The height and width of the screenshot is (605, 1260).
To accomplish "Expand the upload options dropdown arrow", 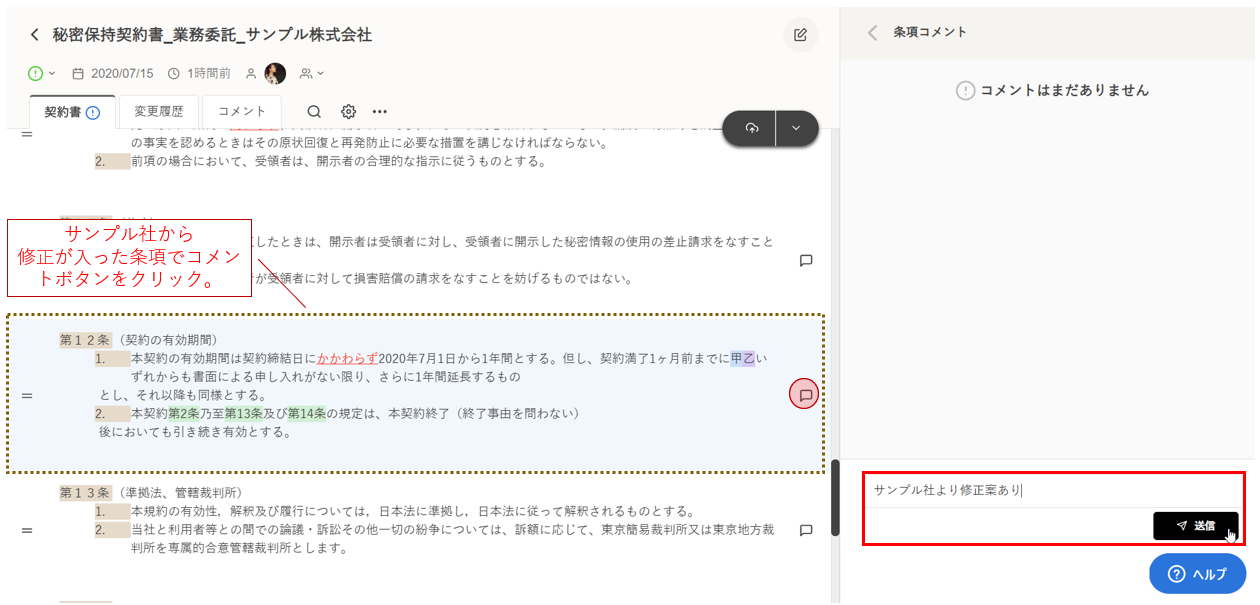I will click(x=796, y=128).
